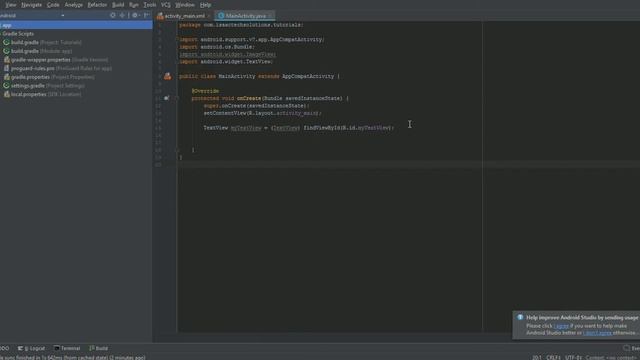The image size is (640, 360).
Task: Open the Build tool window
Action: tap(99, 348)
